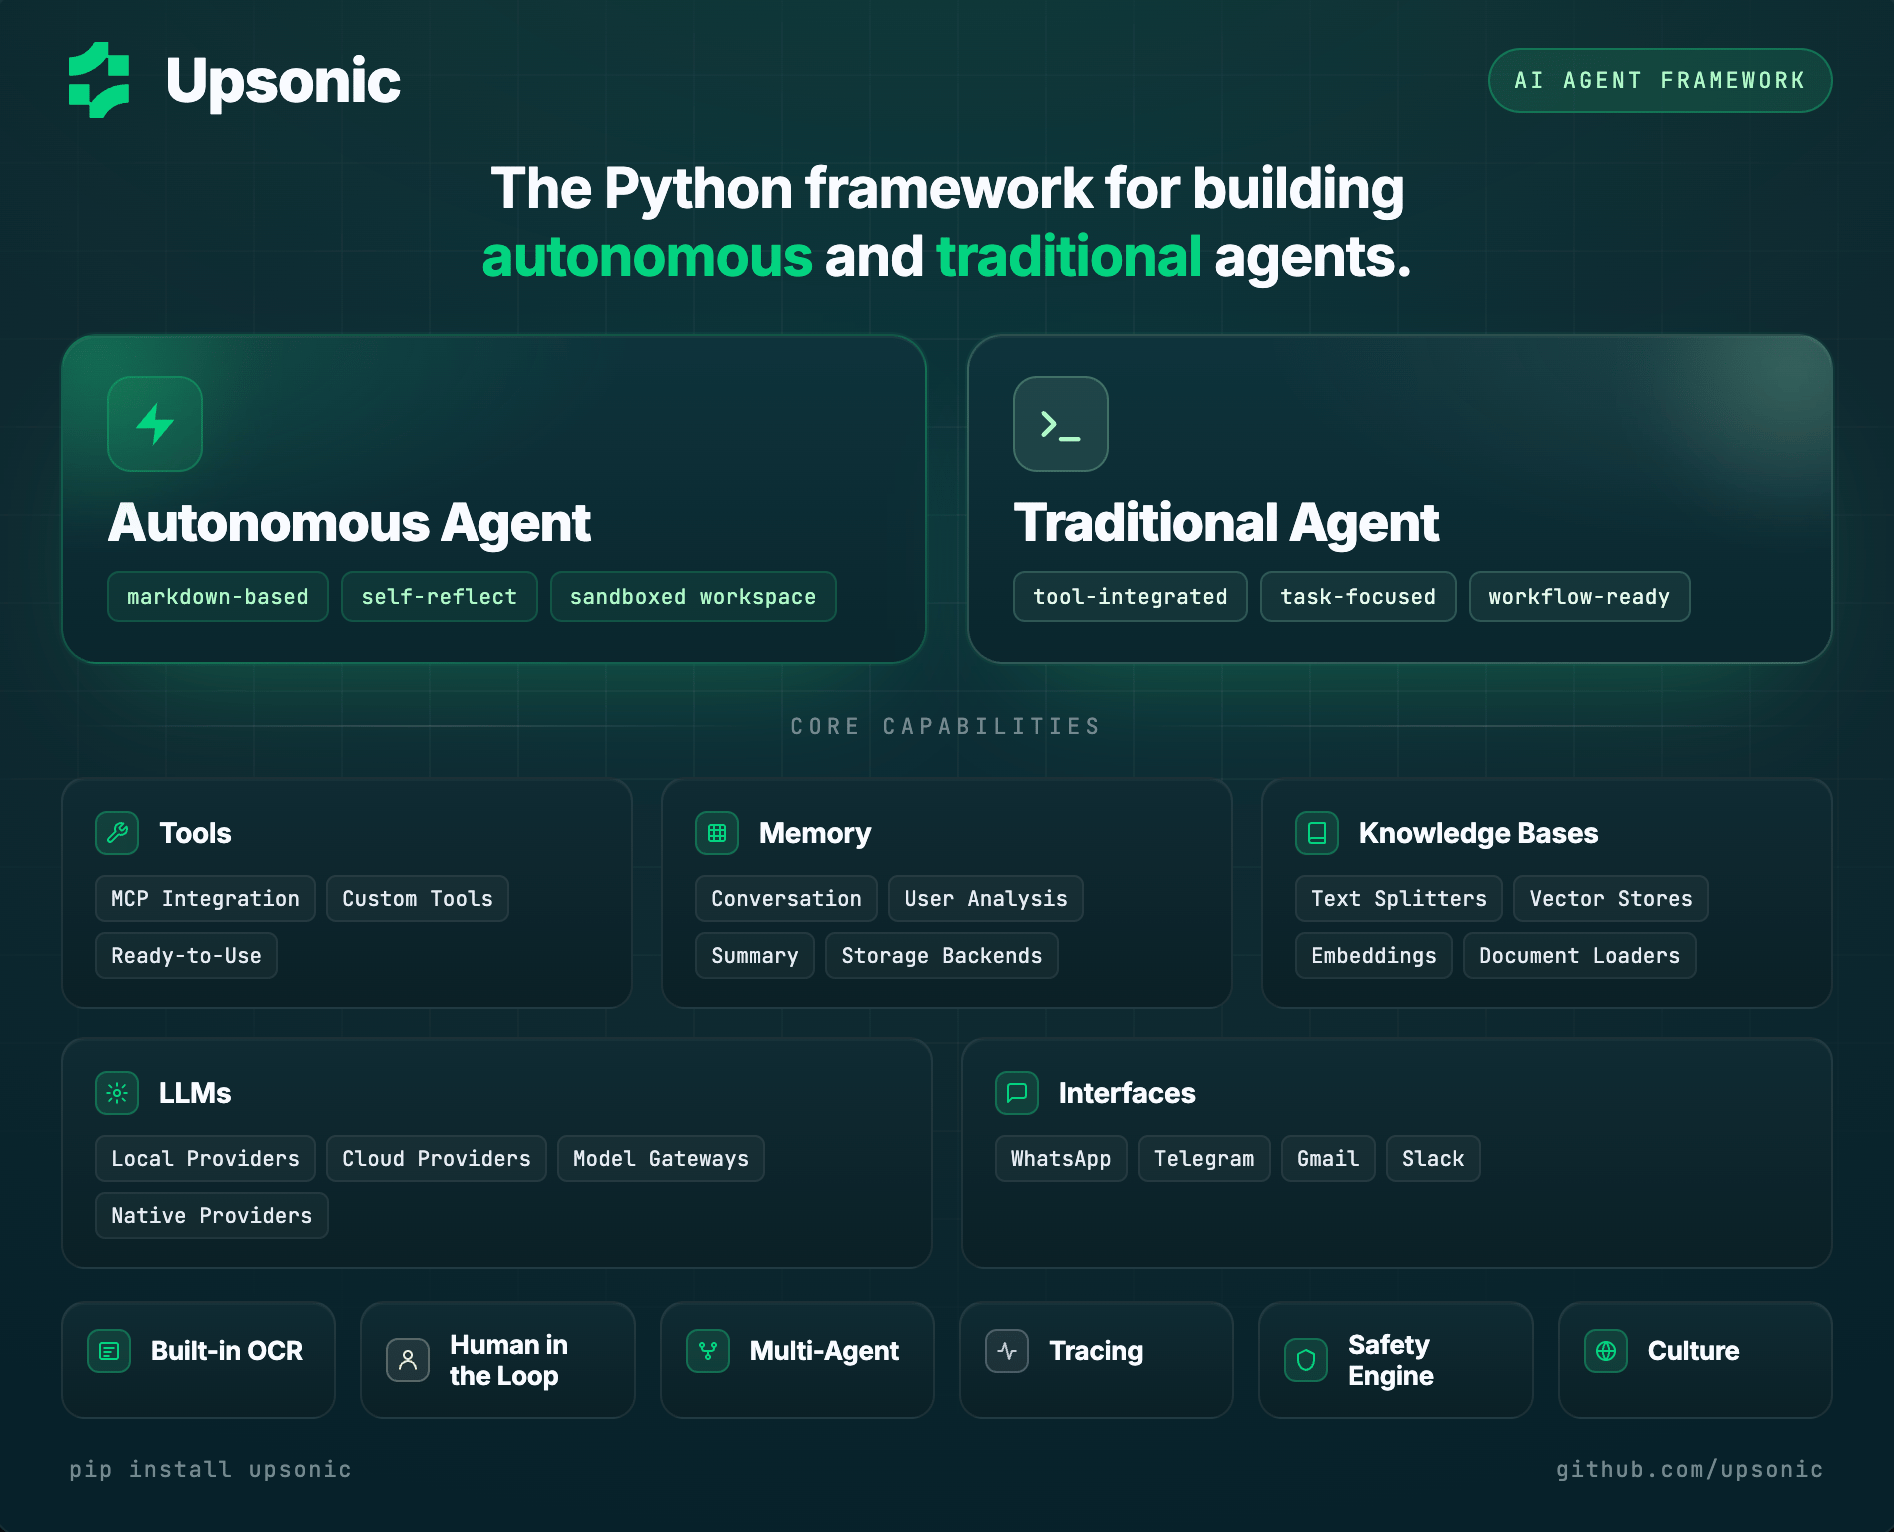This screenshot has height=1532, width=1894.
Task: Click the Text Splitters chip
Action: pos(1399,899)
